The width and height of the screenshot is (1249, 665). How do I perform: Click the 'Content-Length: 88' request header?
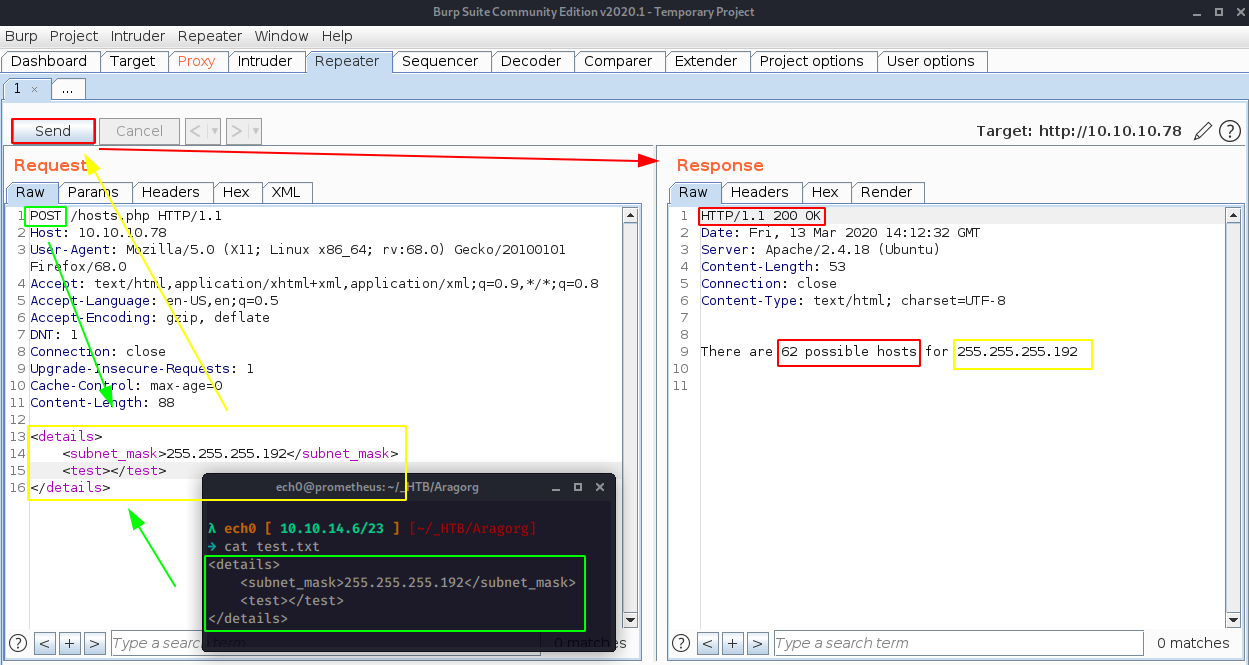click(x=102, y=402)
